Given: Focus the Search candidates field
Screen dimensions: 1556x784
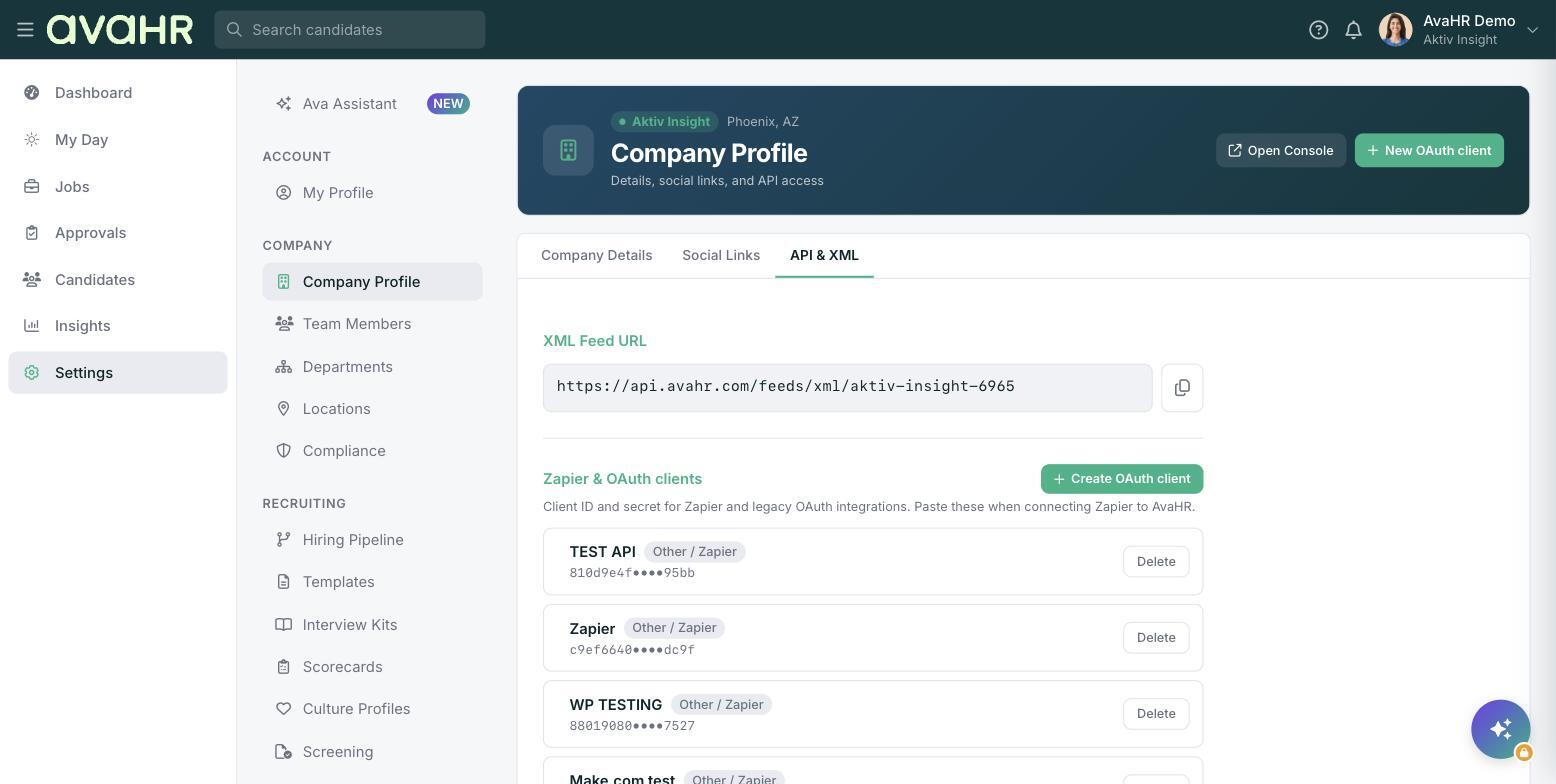Looking at the screenshot, I should (350, 30).
